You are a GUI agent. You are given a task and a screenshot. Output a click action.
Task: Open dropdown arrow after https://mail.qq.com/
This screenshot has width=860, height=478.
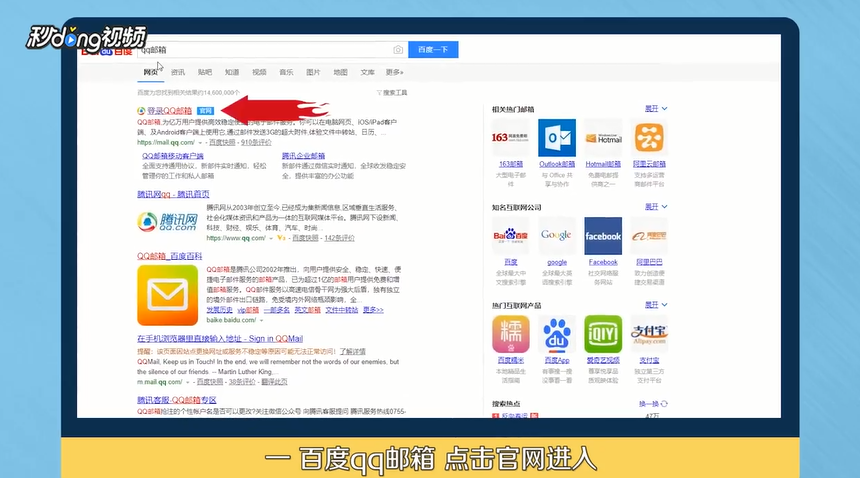tap(200, 143)
